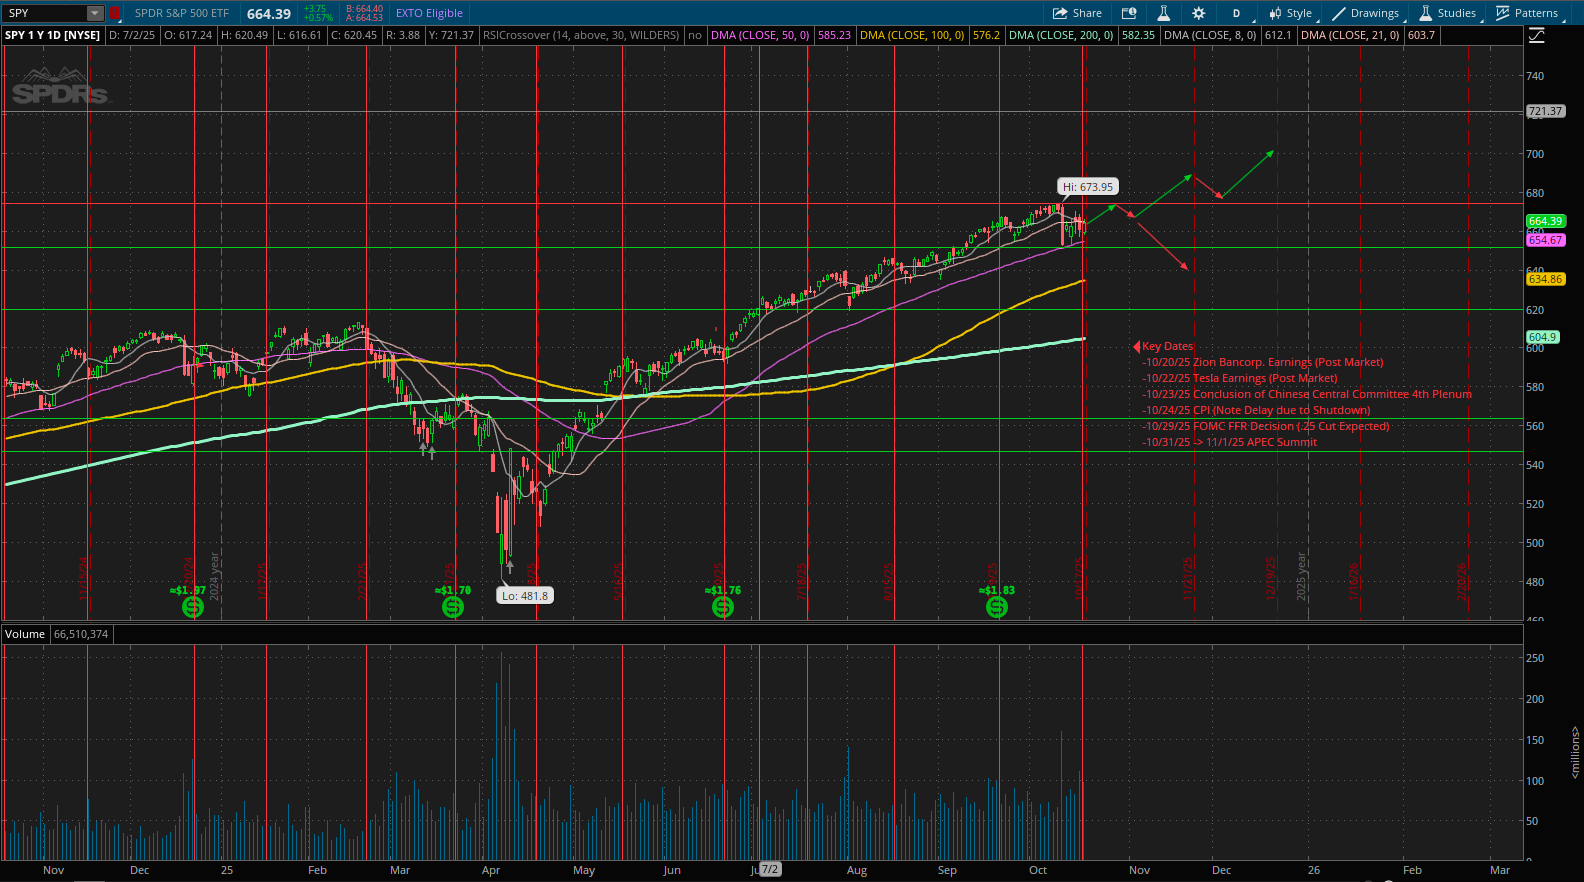
Task: Click the 664.39 last price in header
Action: (x=269, y=13)
